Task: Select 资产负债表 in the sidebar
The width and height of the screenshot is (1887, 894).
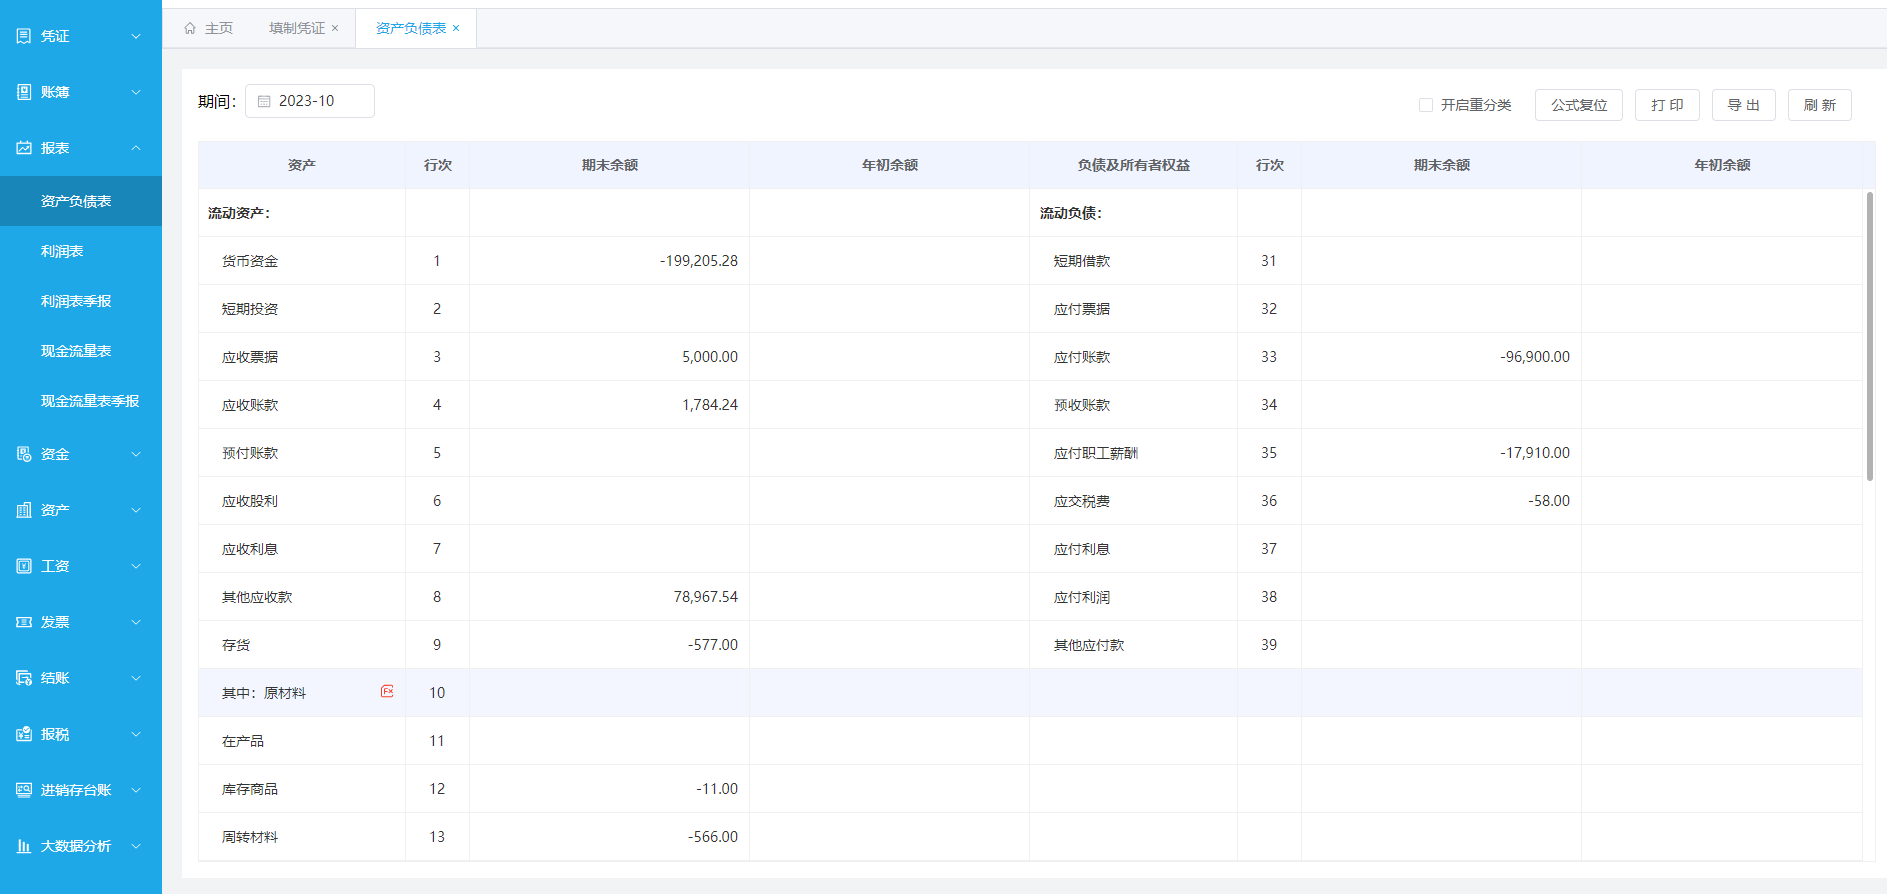Action: pyautogui.click(x=81, y=201)
